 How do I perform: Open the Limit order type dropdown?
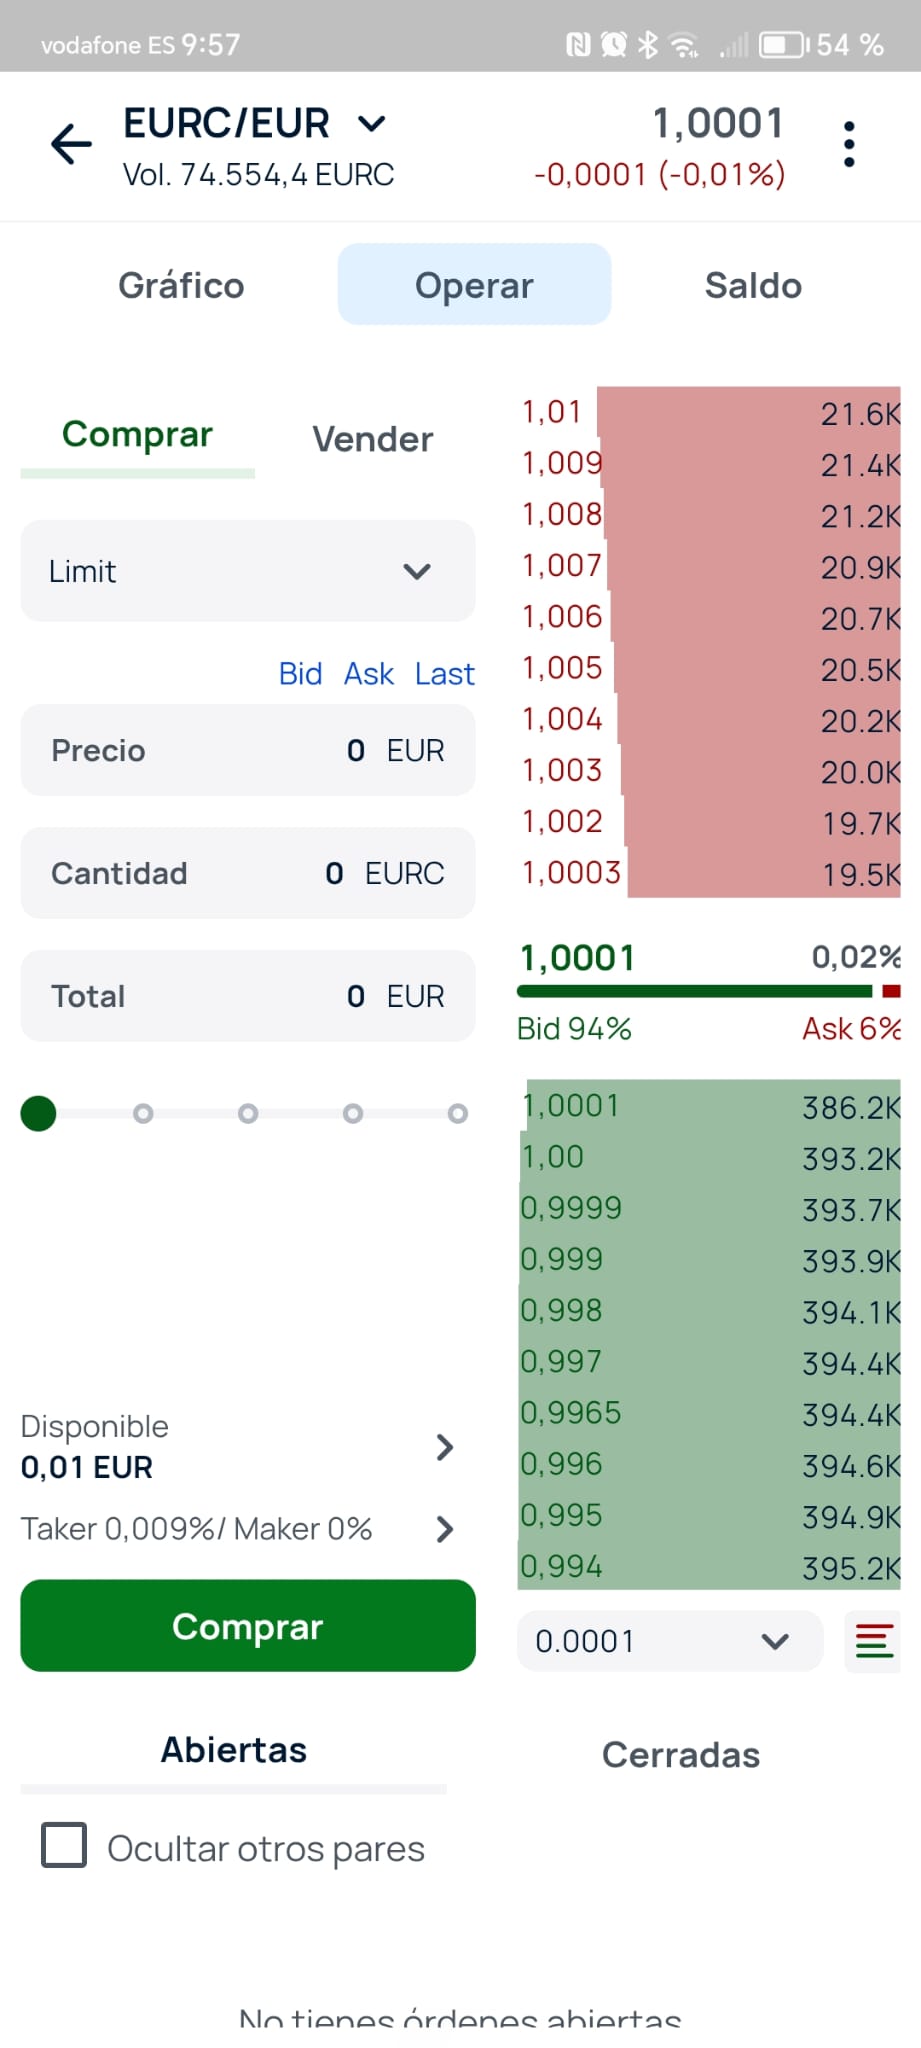(248, 571)
